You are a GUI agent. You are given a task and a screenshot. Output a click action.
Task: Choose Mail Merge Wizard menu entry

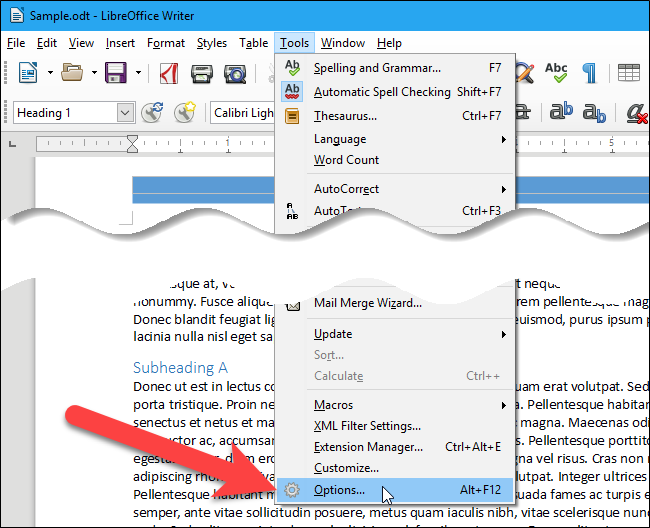[x=395, y=303]
